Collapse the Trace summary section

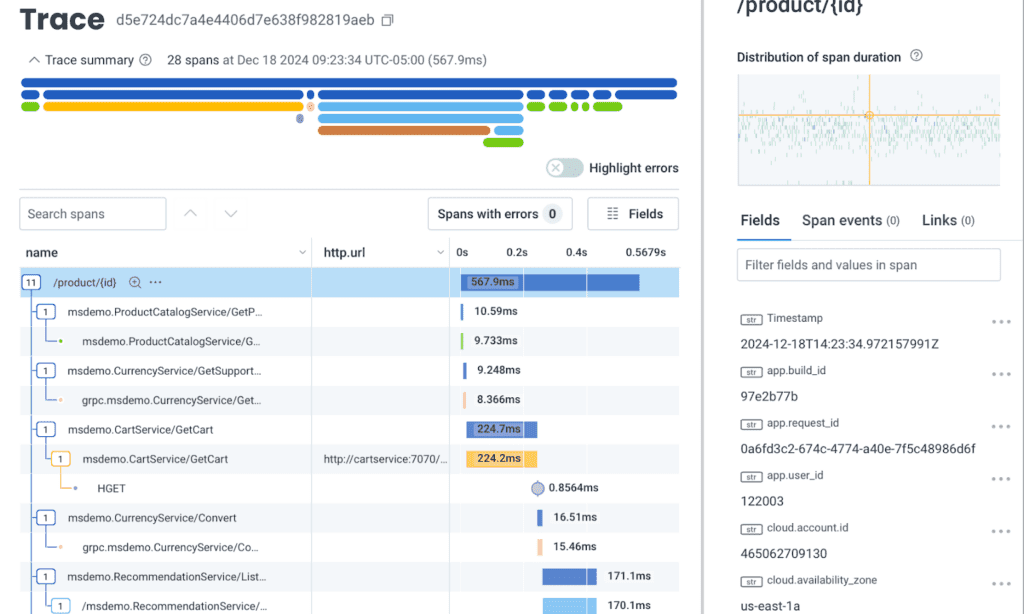tap(35, 60)
